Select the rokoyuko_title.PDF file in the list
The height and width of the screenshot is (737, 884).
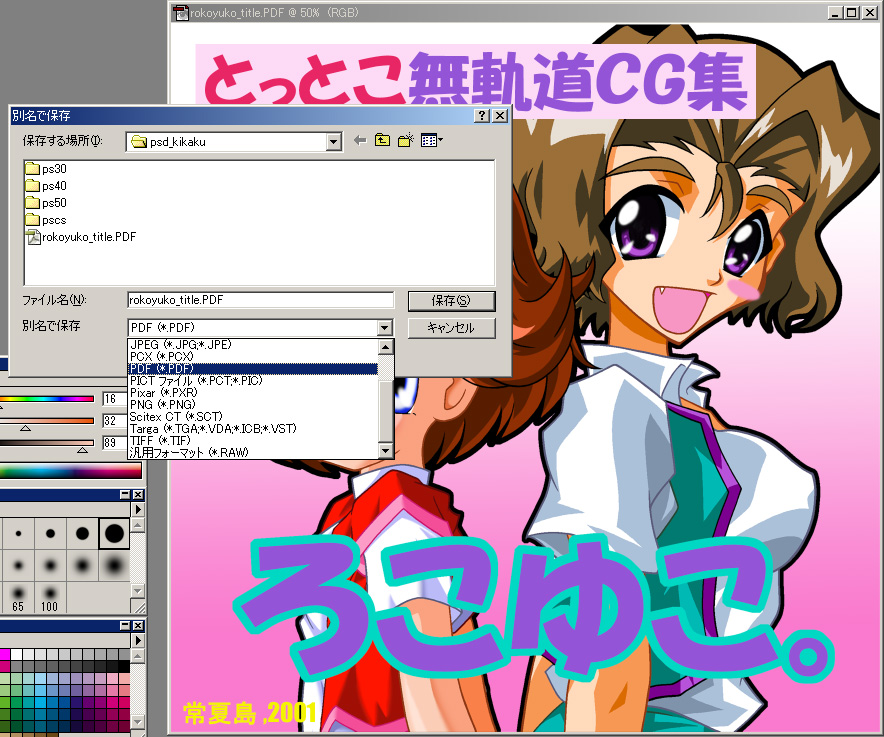point(81,237)
